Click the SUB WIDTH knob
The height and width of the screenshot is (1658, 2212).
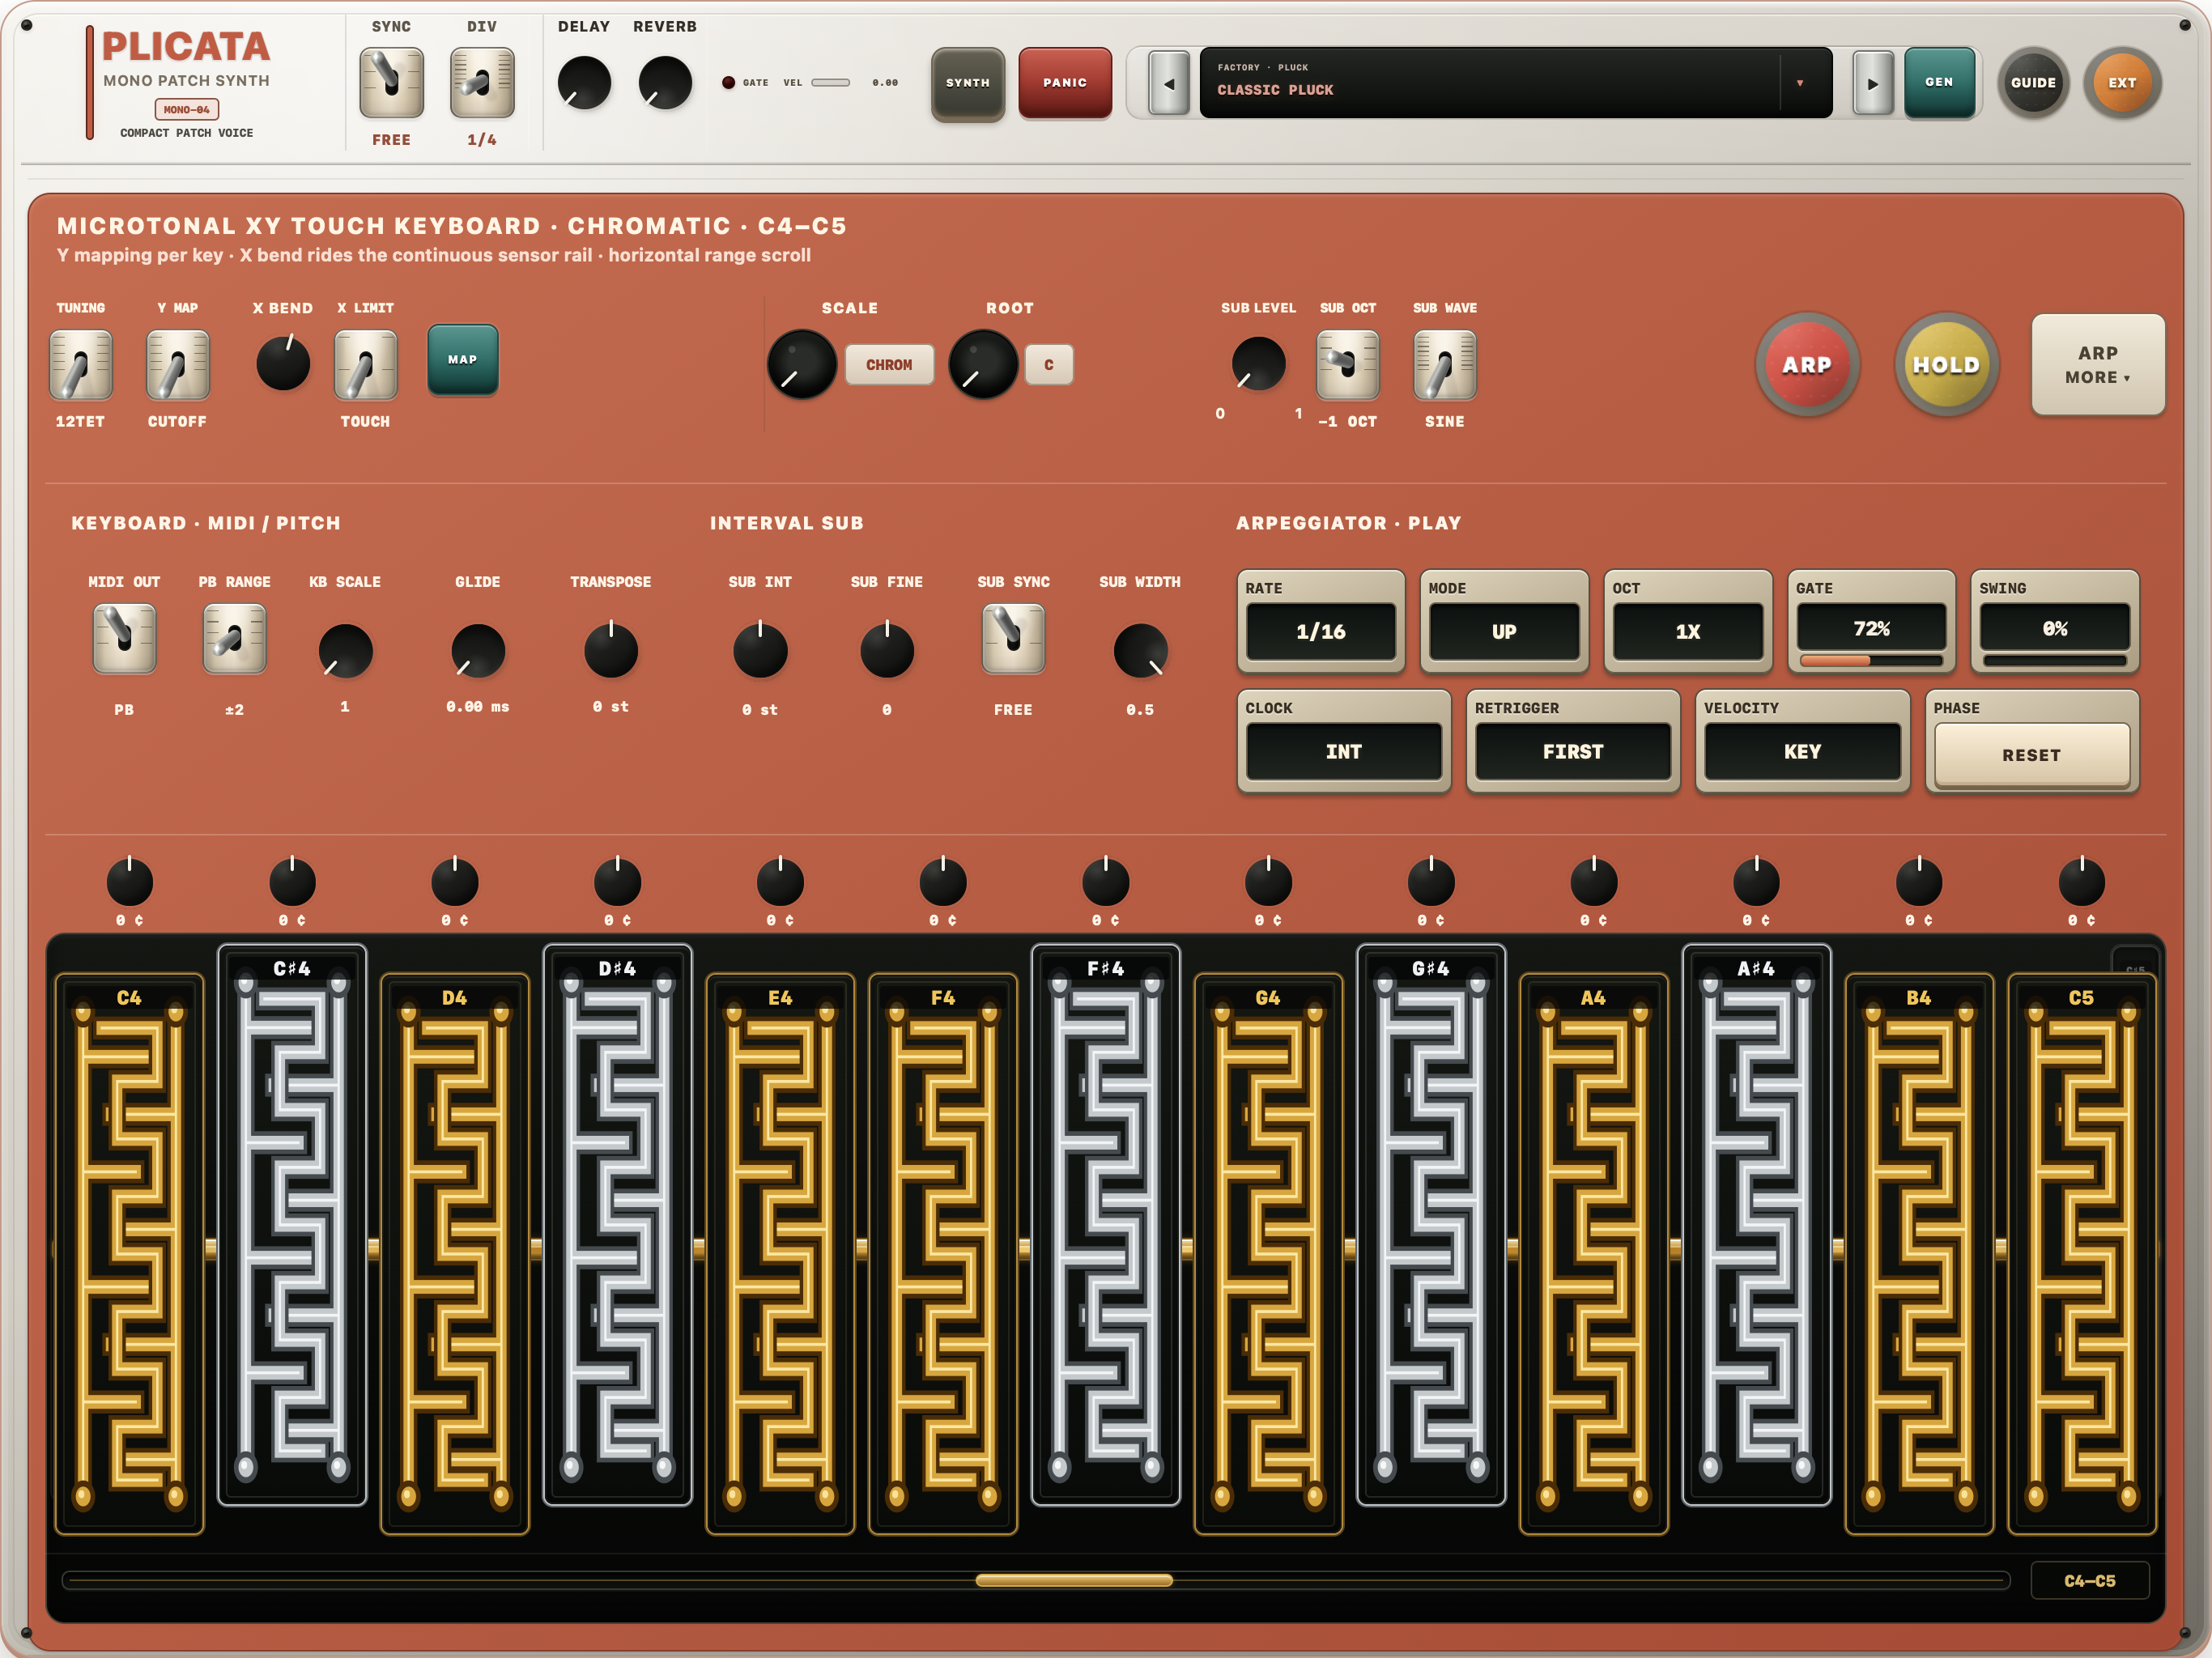point(1139,651)
